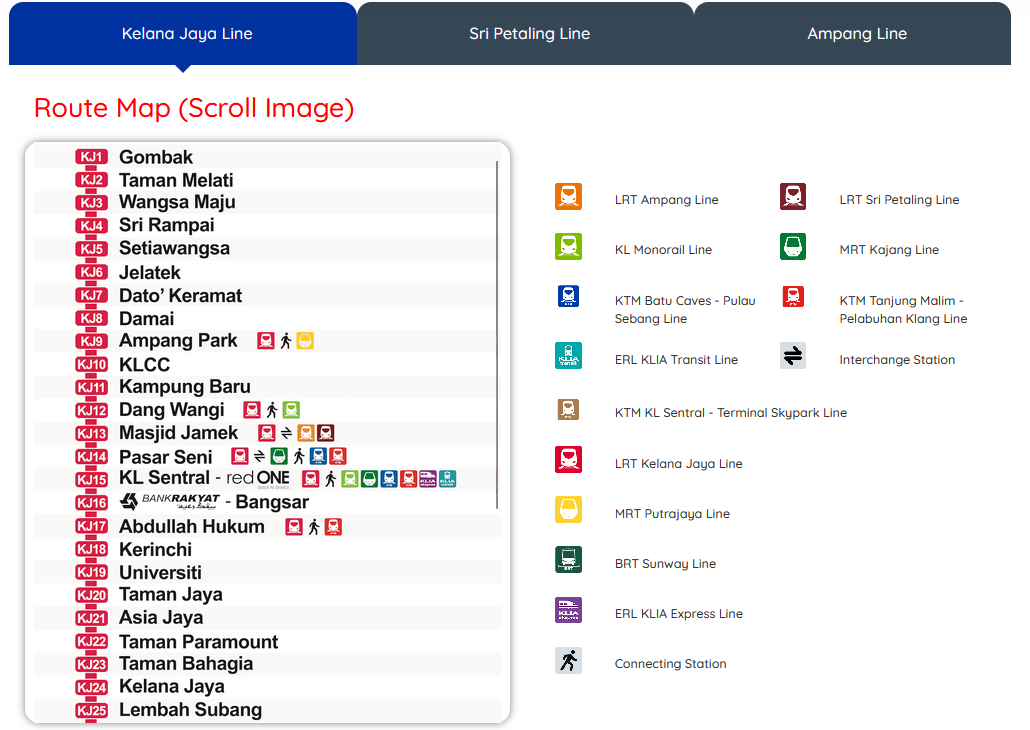Click the Kelana Jaya station name in the map

[x=171, y=687]
